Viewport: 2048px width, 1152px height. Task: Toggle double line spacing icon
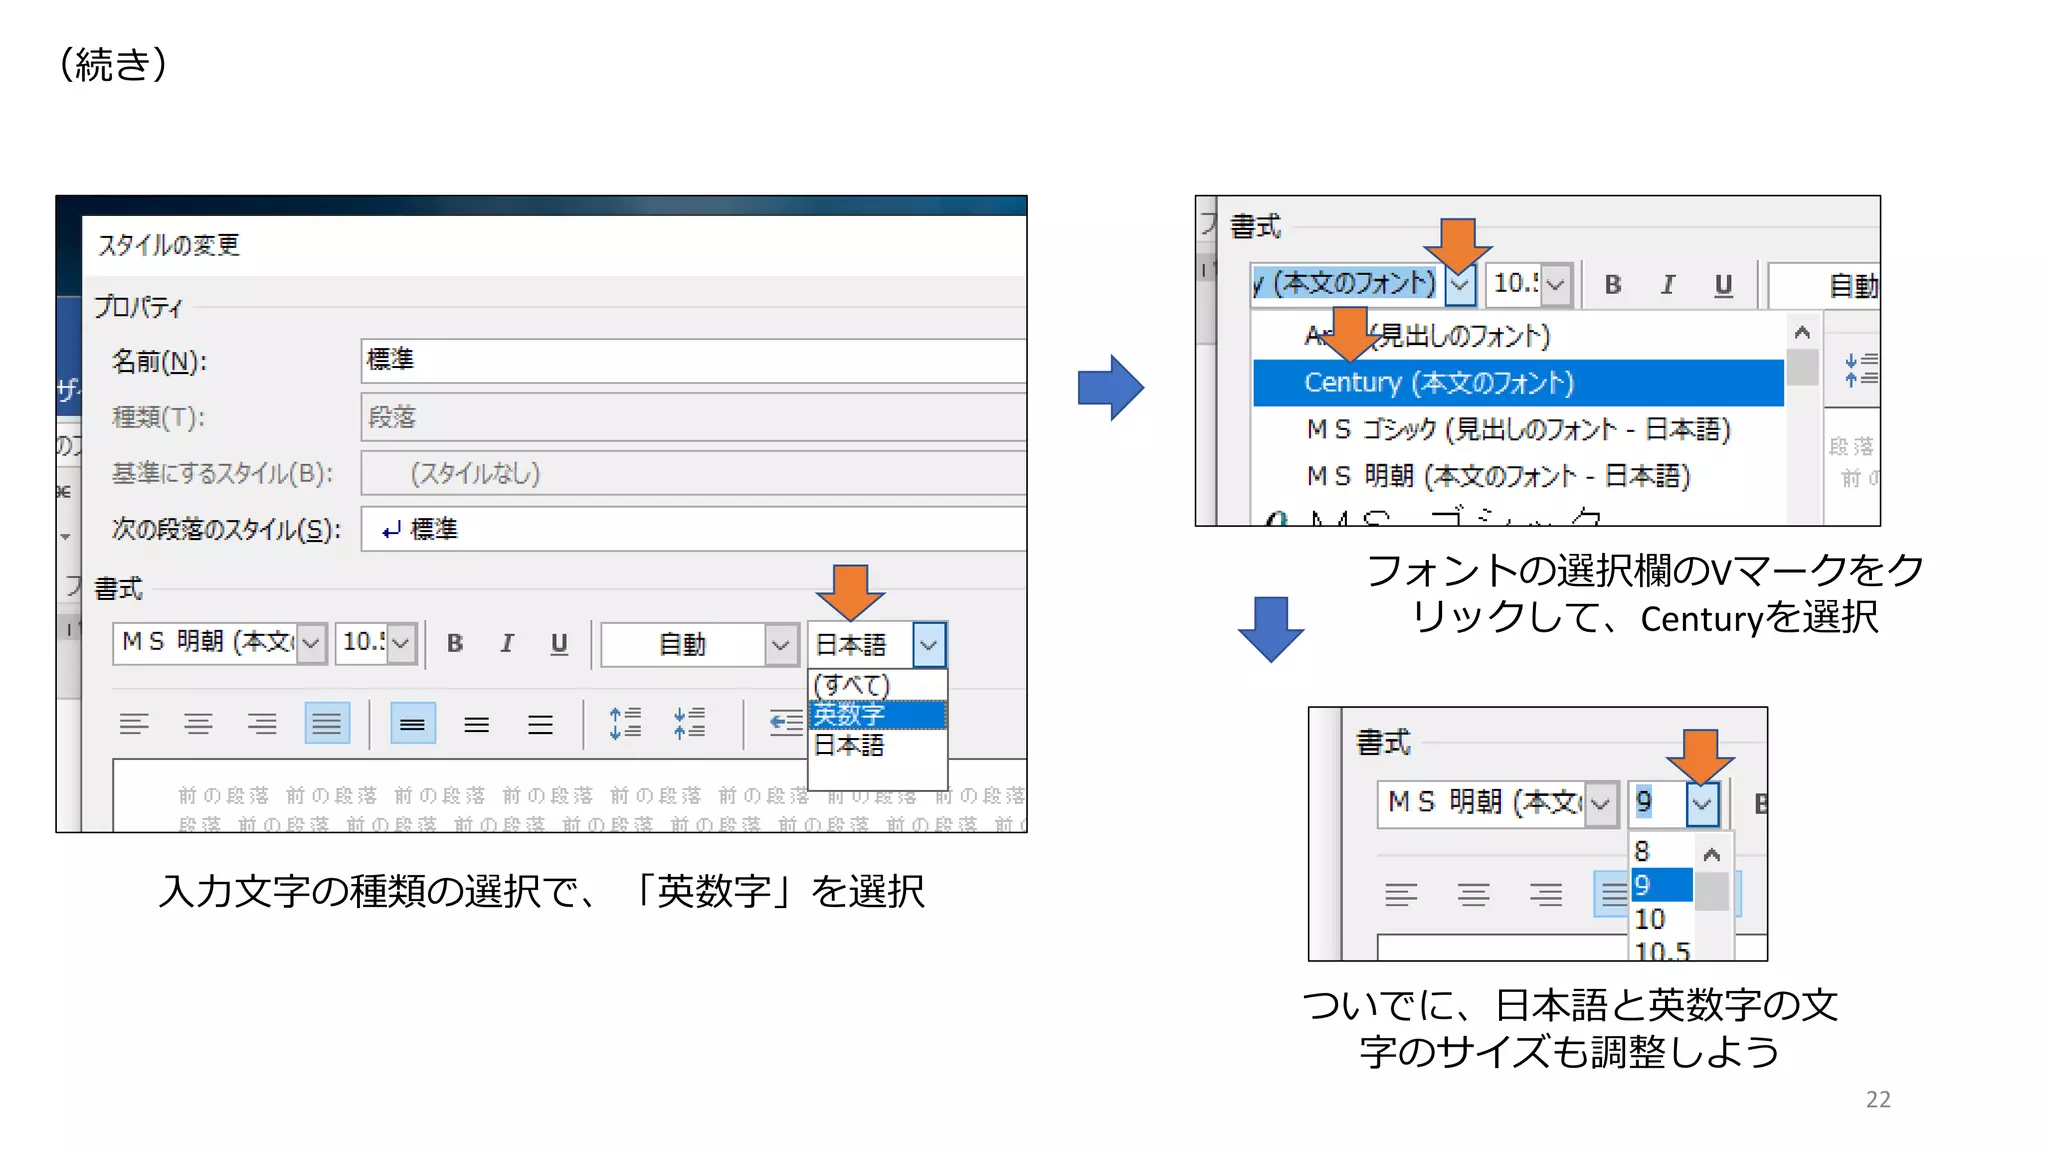[x=540, y=724]
